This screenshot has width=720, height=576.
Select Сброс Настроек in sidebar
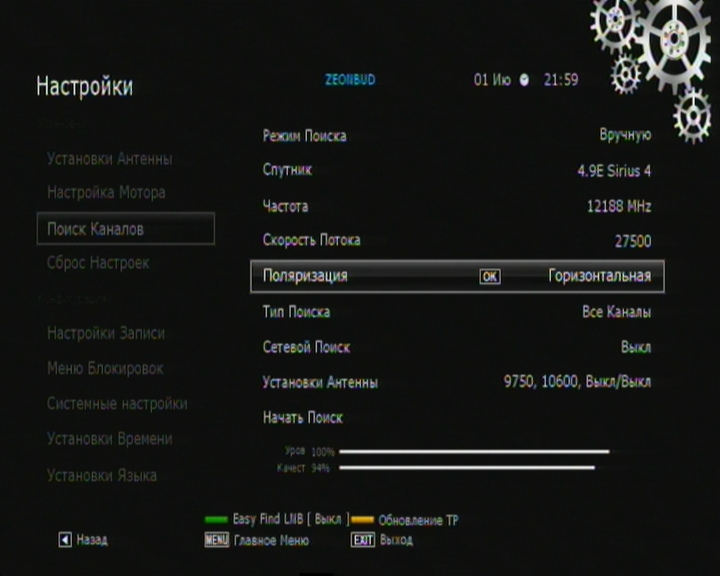98,263
